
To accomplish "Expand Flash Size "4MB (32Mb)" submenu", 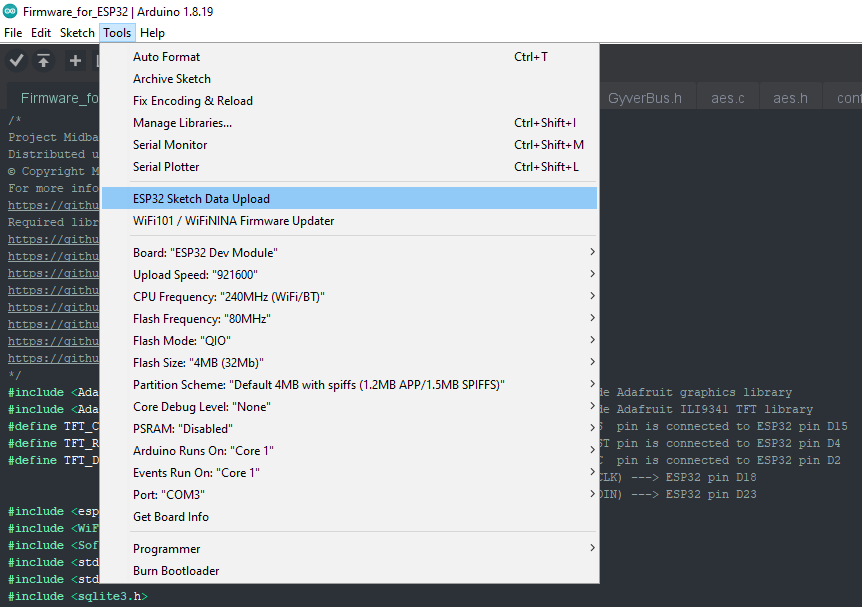I will click(349, 362).
